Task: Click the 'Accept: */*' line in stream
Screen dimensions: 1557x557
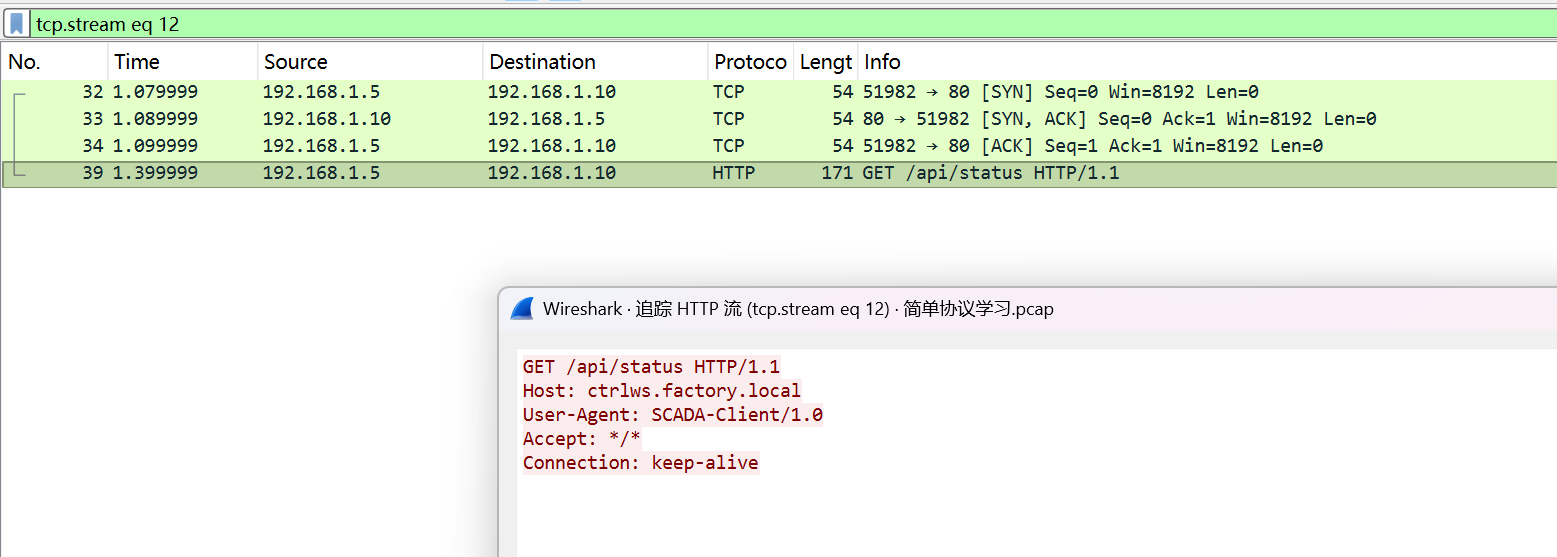Action: click(x=581, y=439)
